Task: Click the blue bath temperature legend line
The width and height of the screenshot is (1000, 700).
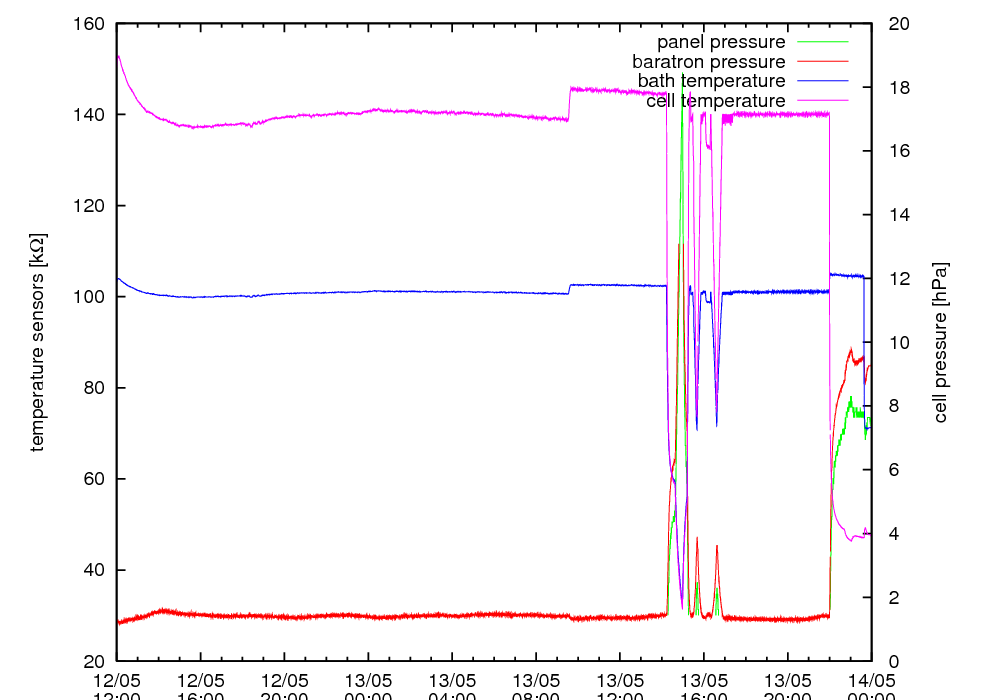Action: click(822, 81)
